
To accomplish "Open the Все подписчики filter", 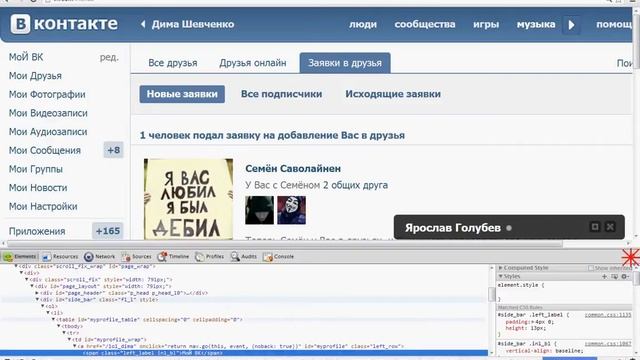I will click(281, 94).
